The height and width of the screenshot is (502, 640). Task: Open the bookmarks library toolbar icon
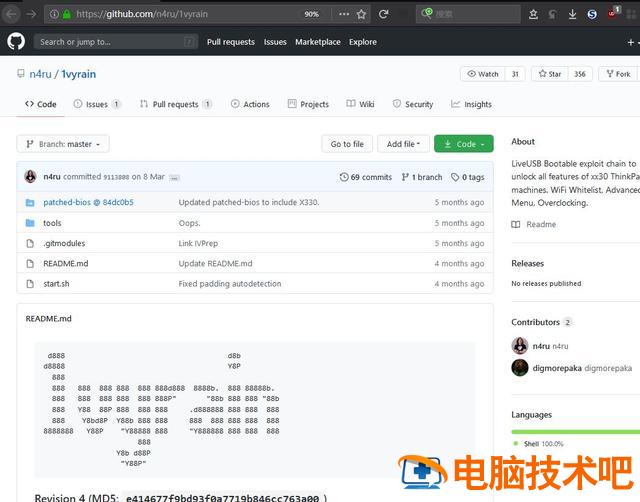click(x=533, y=14)
